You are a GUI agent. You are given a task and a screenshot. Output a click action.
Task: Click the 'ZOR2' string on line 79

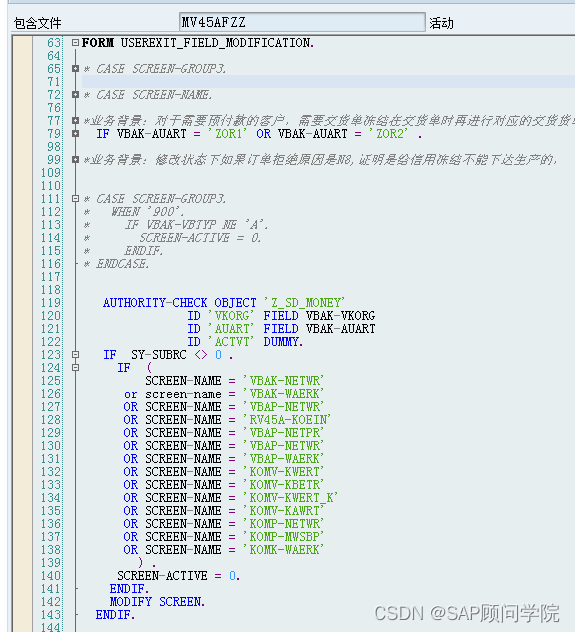click(x=388, y=133)
